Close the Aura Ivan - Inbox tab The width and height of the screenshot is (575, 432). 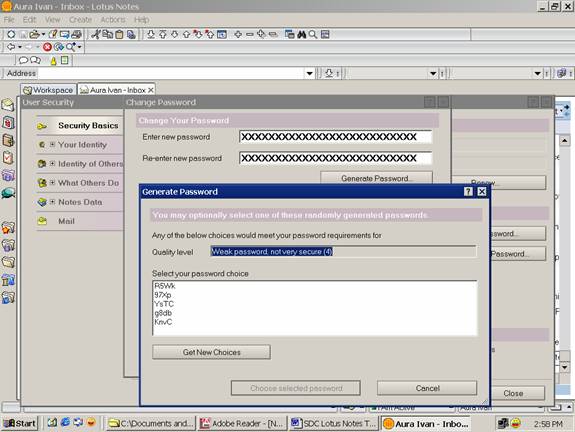[x=151, y=90]
